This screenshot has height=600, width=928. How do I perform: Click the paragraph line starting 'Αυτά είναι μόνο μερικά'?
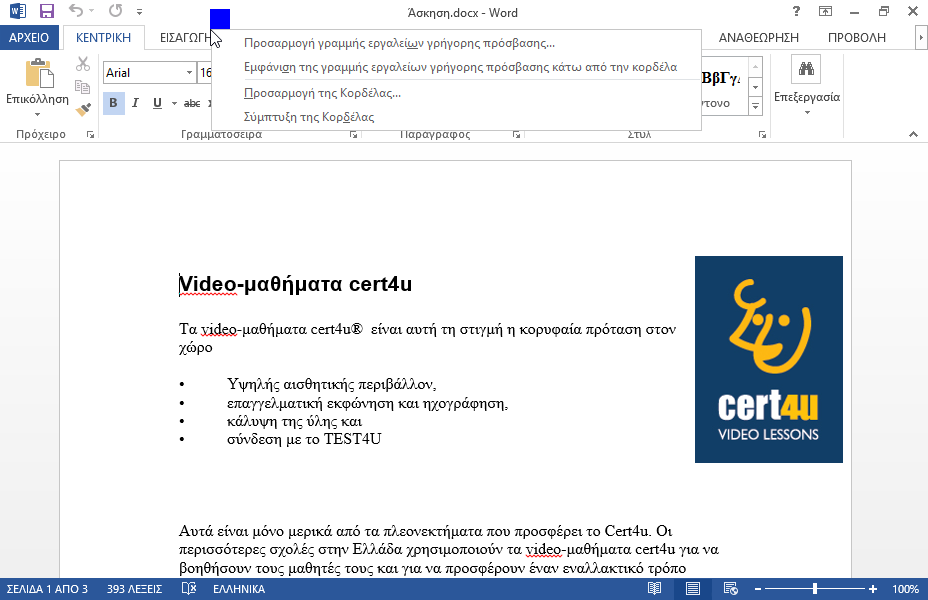(426, 531)
